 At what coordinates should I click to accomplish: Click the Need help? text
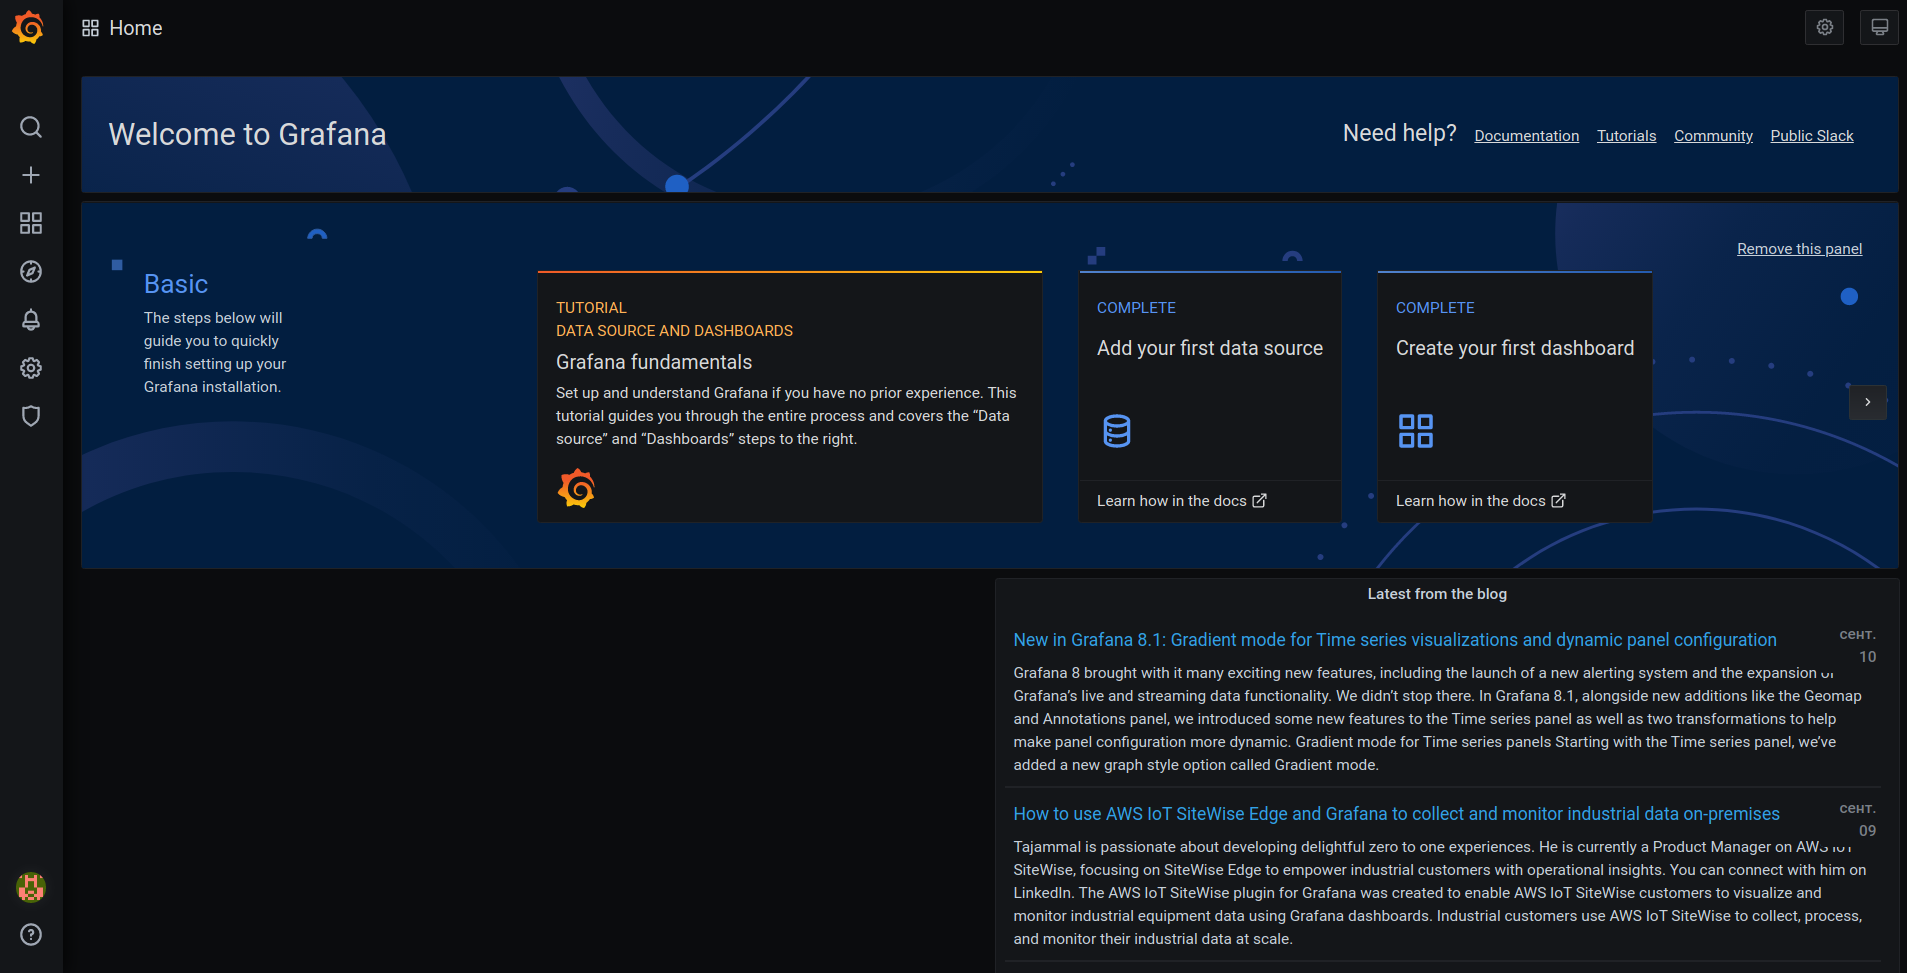1399,133
